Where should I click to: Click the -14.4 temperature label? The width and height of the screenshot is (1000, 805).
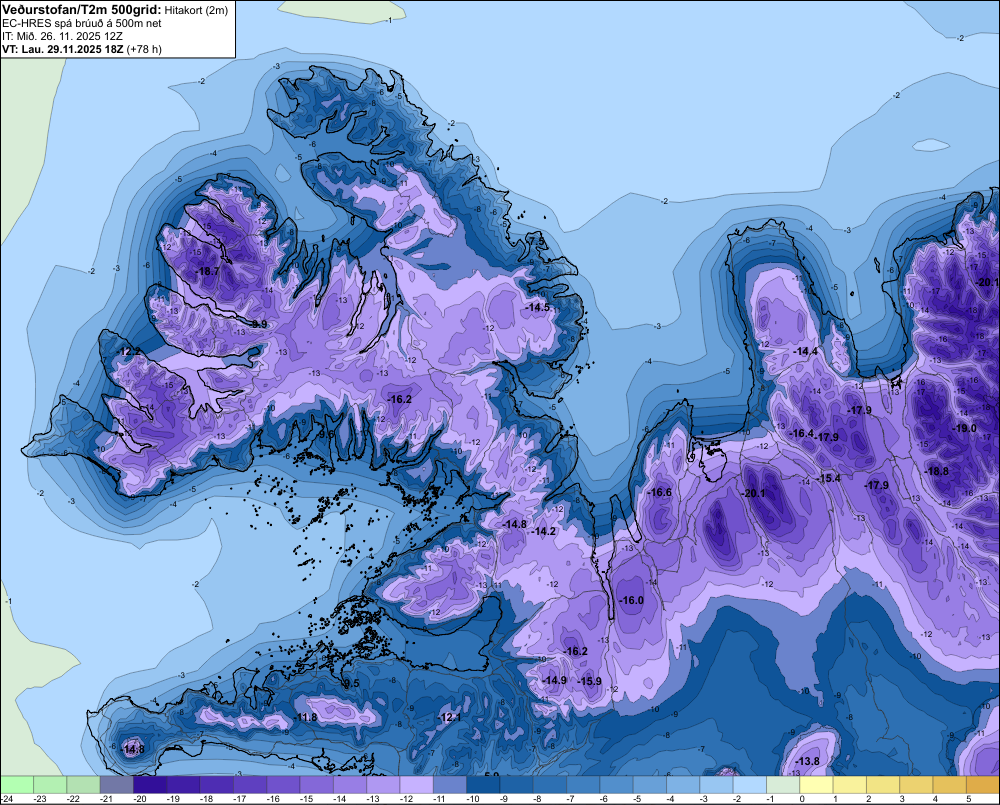[805, 351]
